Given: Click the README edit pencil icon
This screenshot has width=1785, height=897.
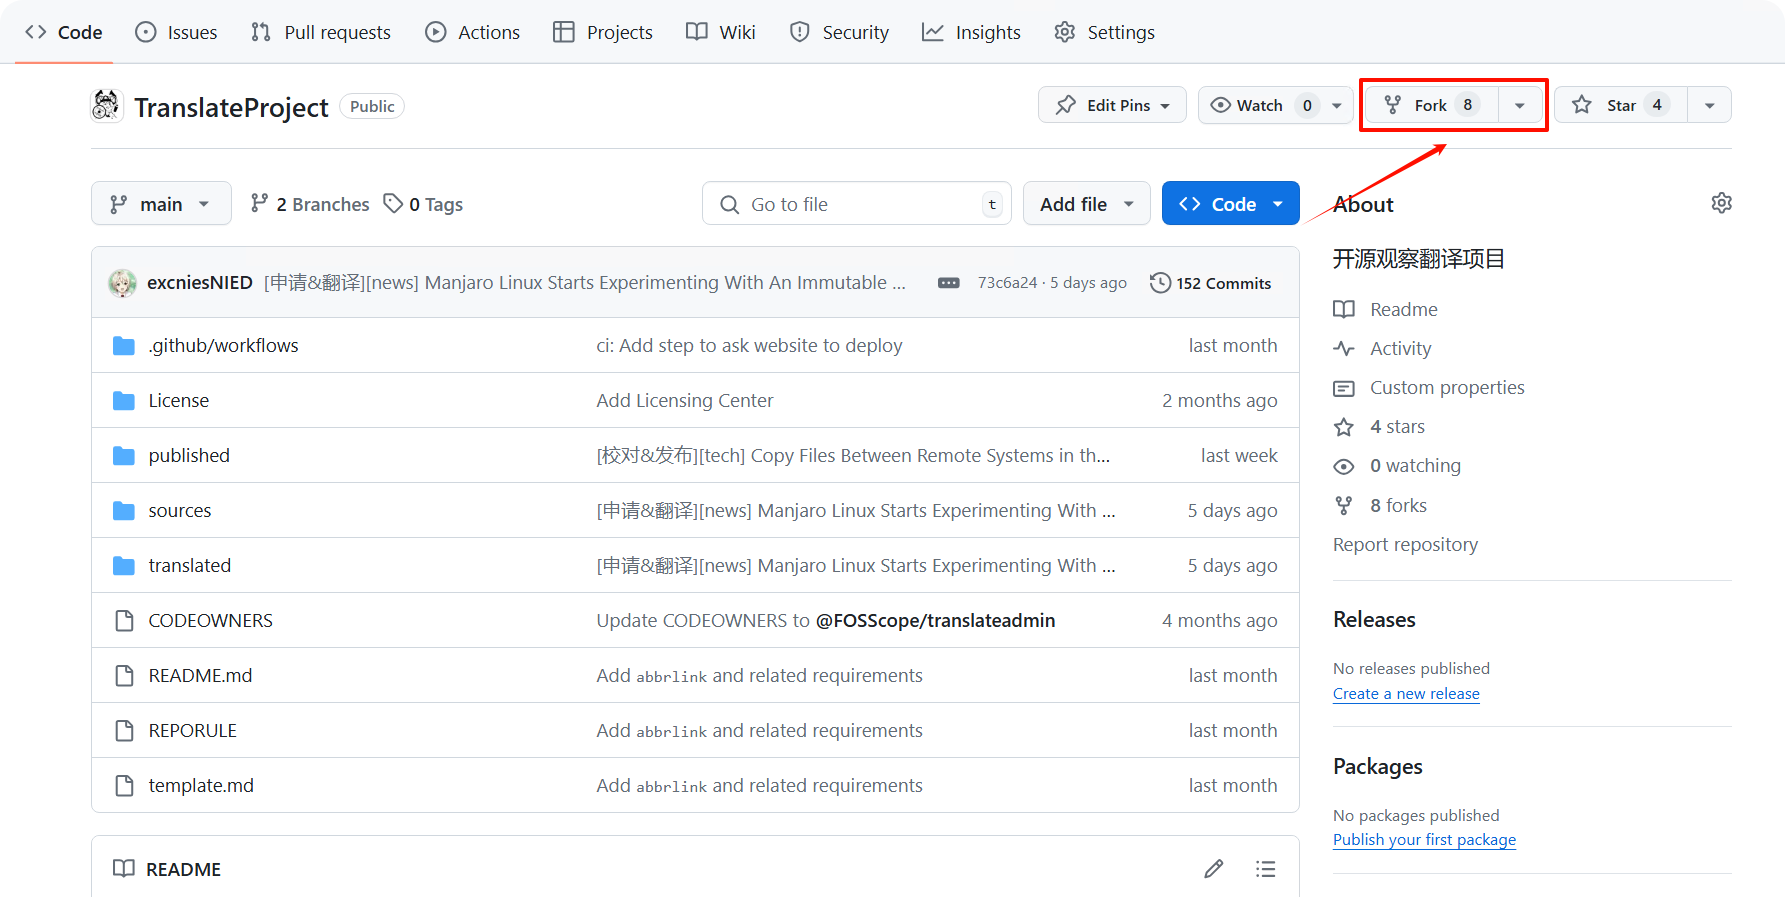Looking at the screenshot, I should click(1213, 868).
